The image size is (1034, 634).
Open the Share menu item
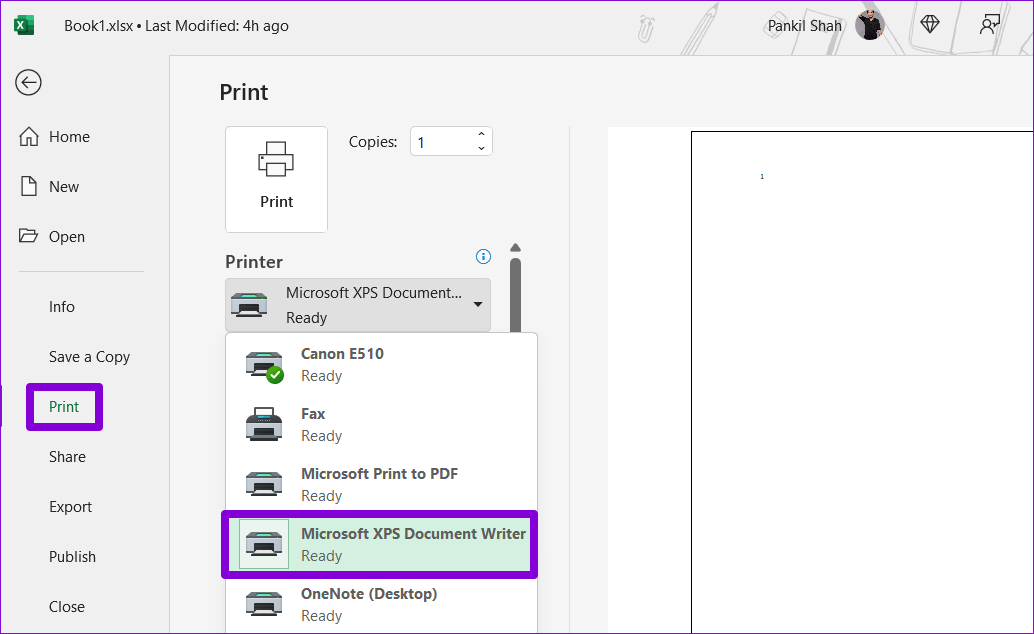67,457
